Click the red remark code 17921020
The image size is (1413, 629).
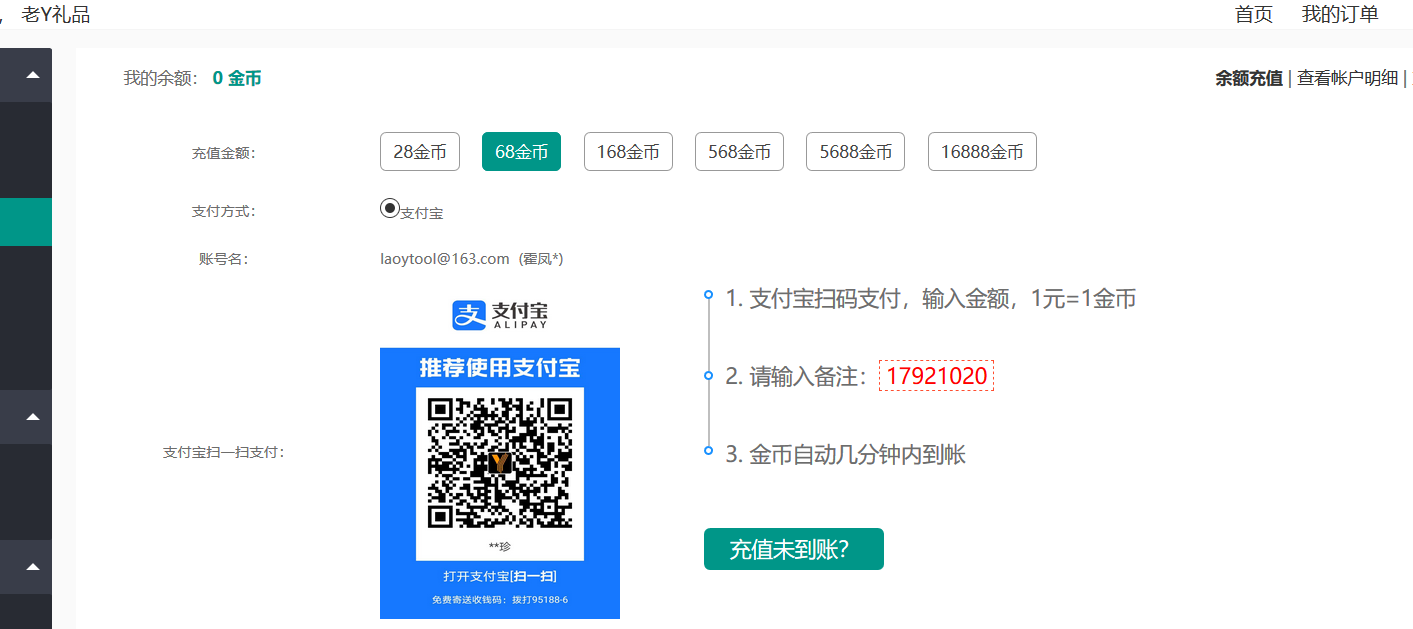(937, 376)
